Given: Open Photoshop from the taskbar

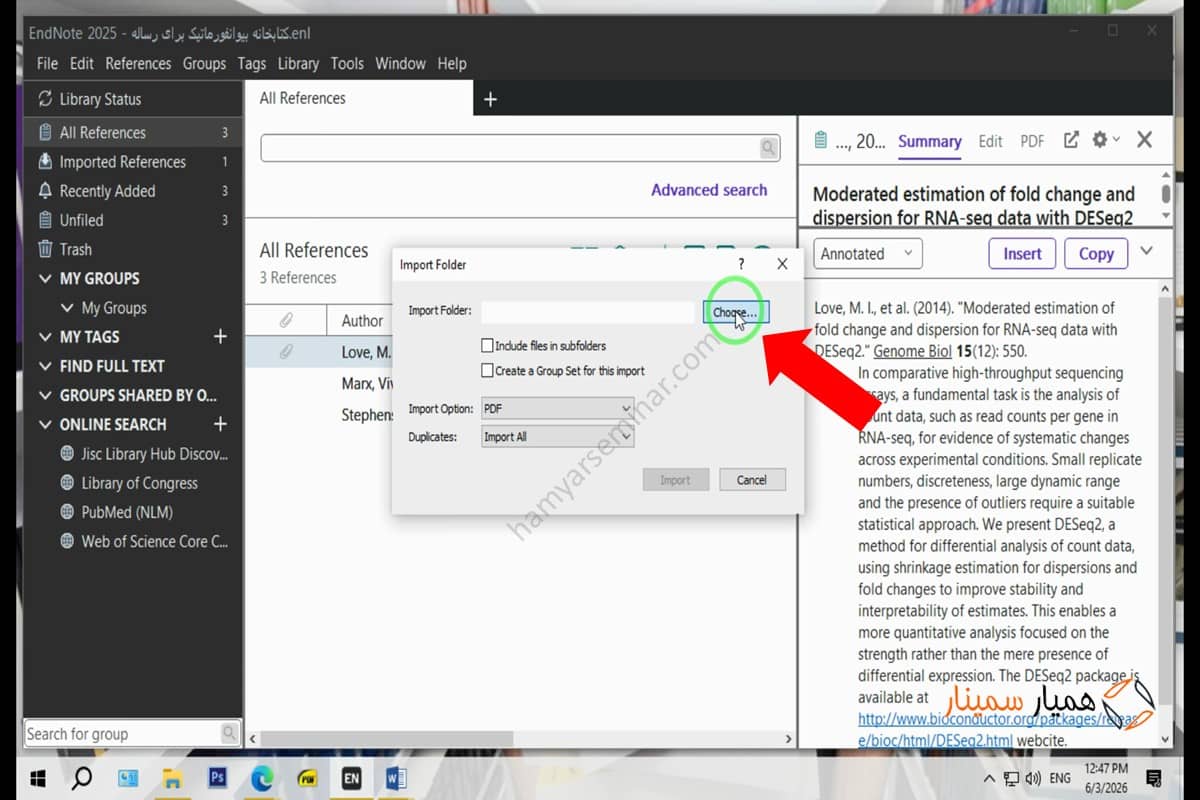Looking at the screenshot, I should click(217, 777).
